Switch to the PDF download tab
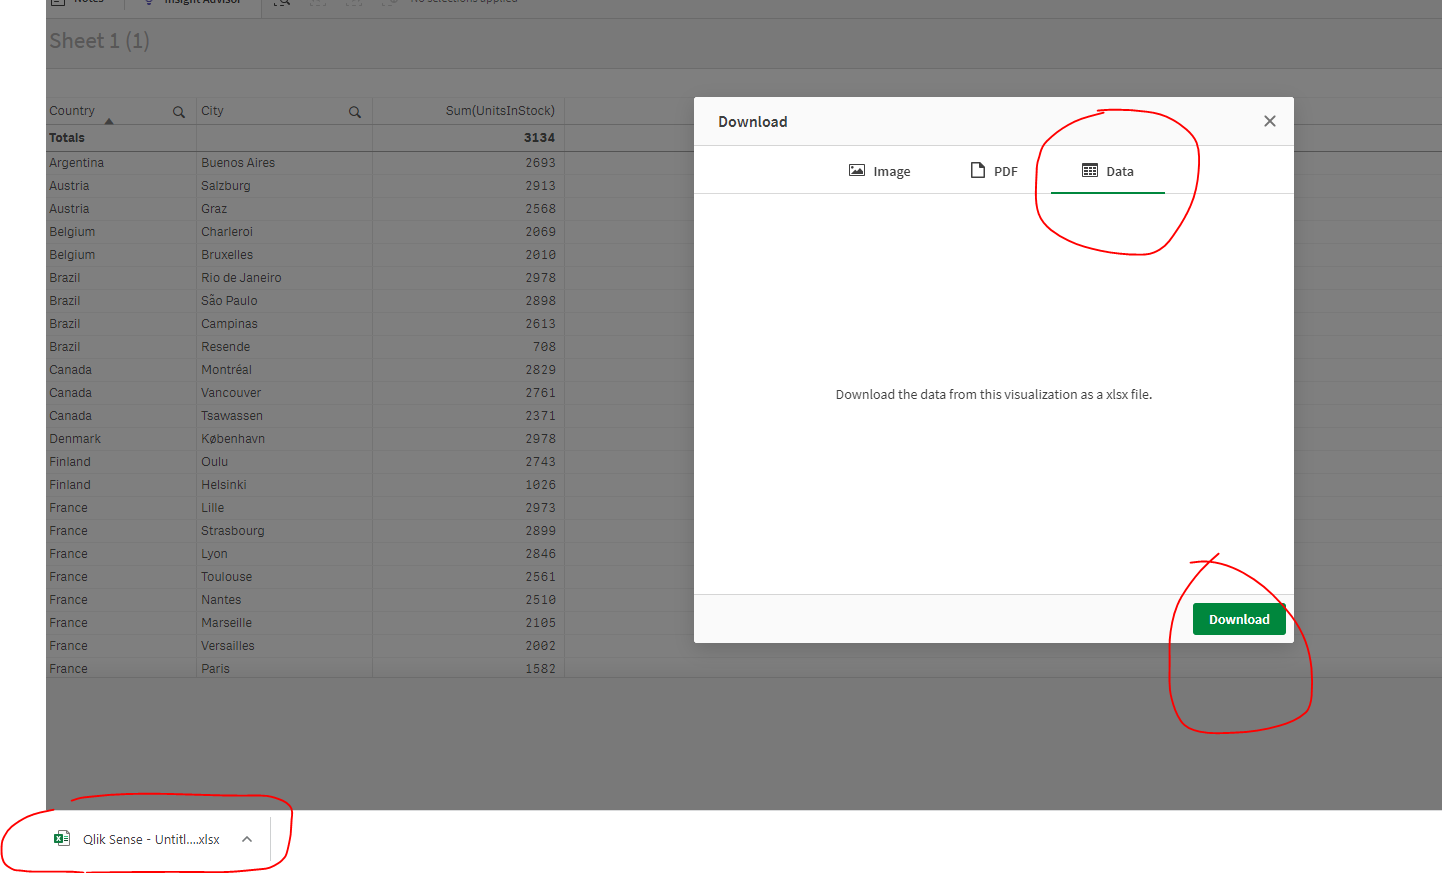 tap(994, 170)
